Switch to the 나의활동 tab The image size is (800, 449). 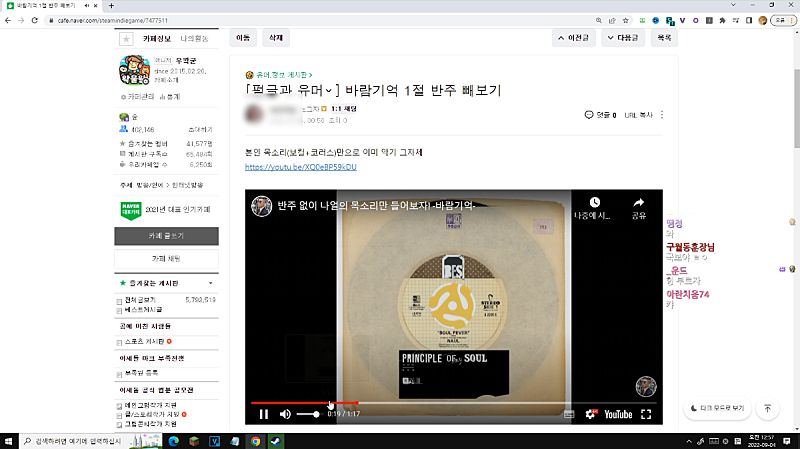pos(194,39)
